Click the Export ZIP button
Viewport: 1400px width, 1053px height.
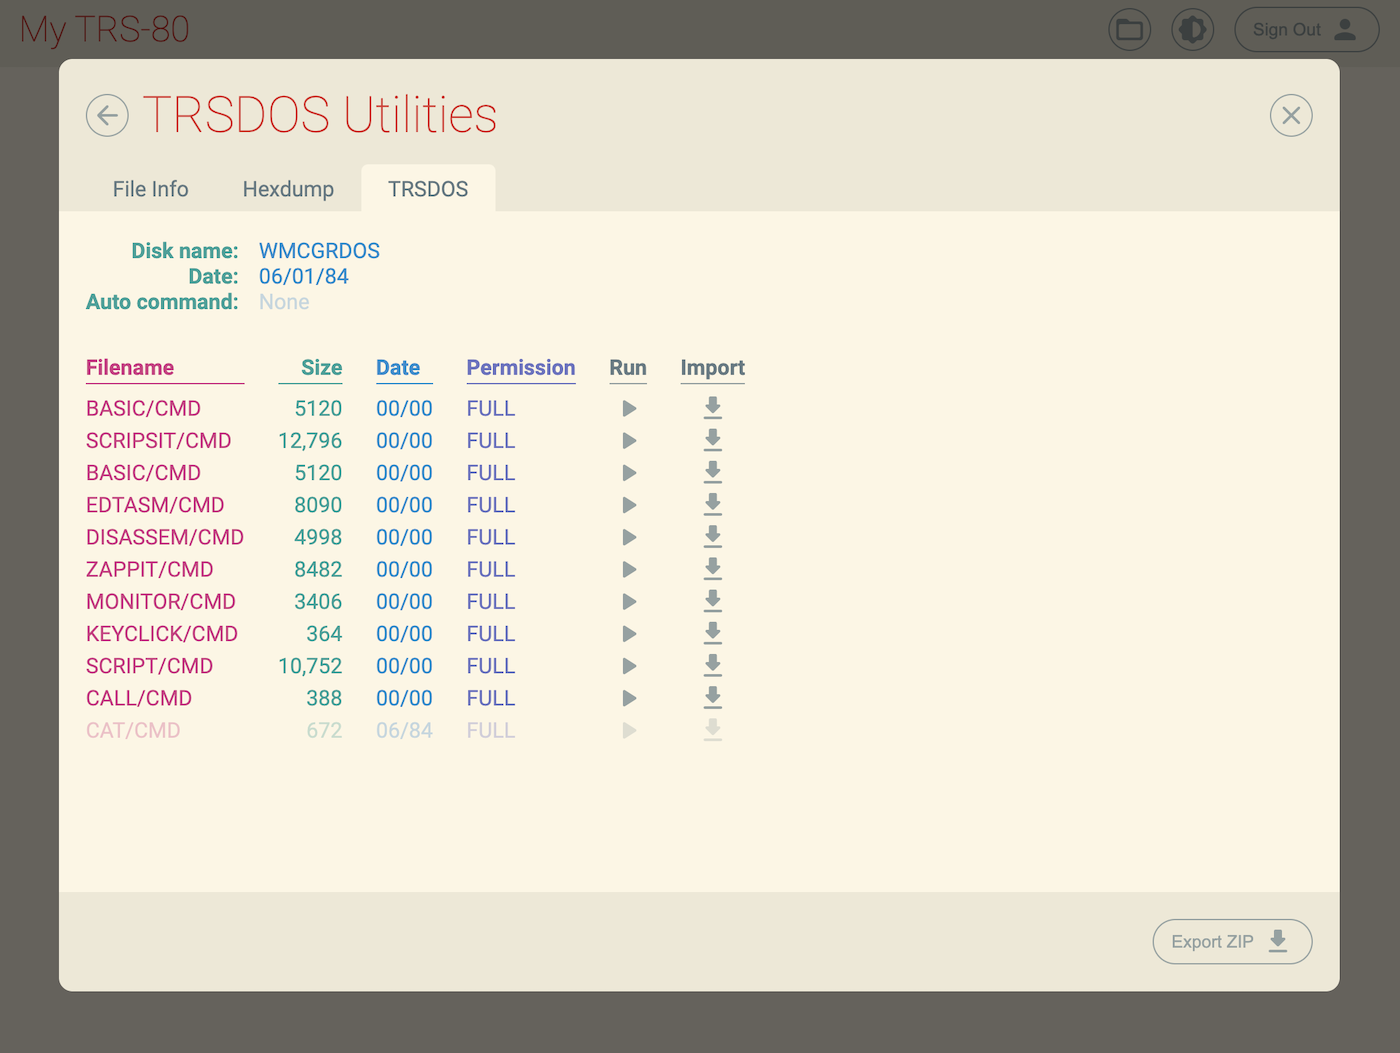pos(1231,942)
